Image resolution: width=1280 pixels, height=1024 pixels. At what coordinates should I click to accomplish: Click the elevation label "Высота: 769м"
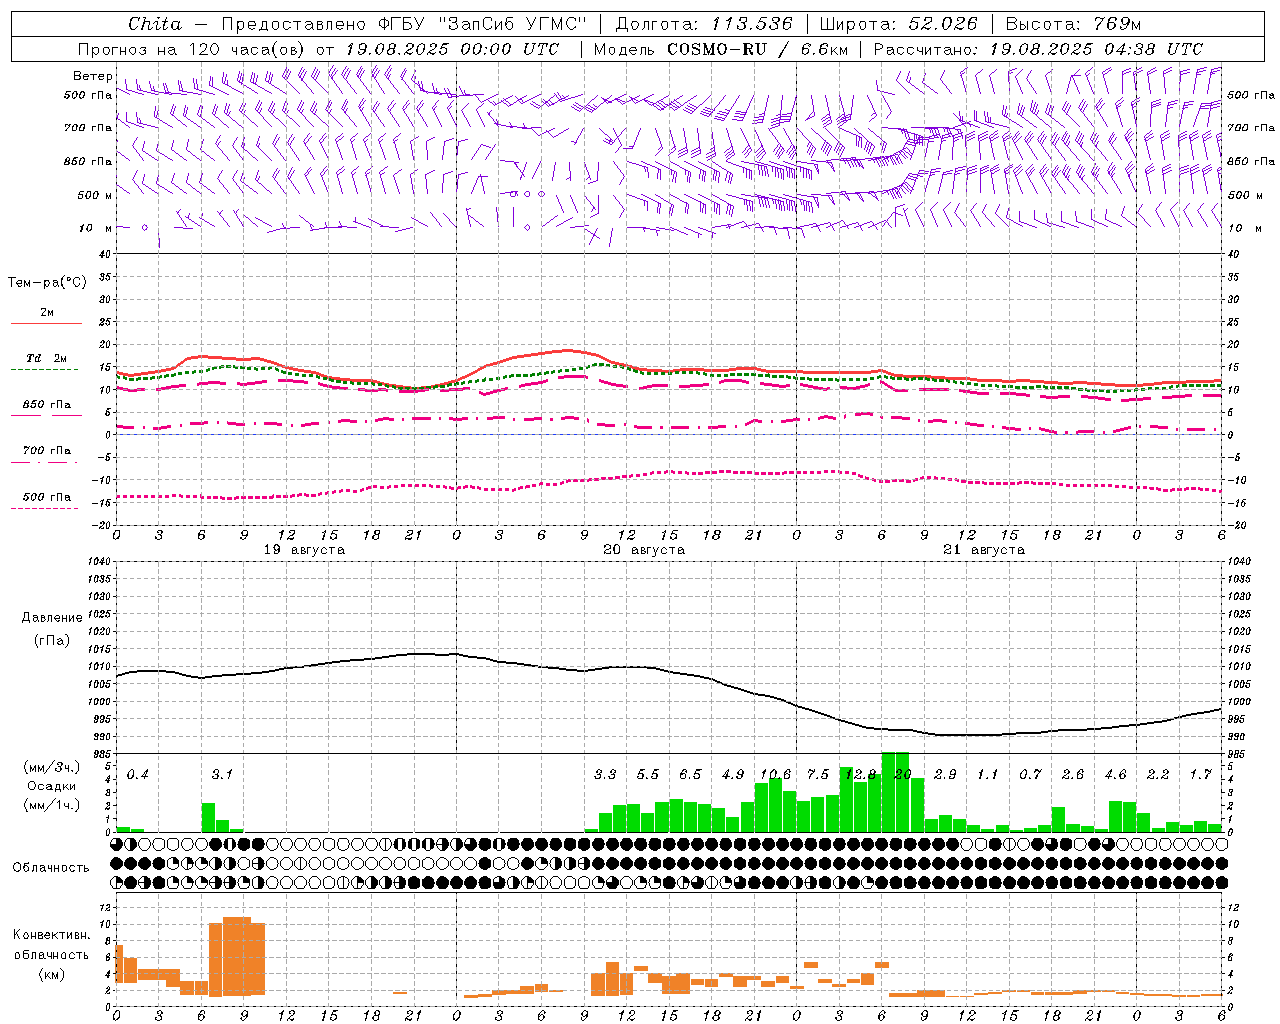[x=1073, y=24]
